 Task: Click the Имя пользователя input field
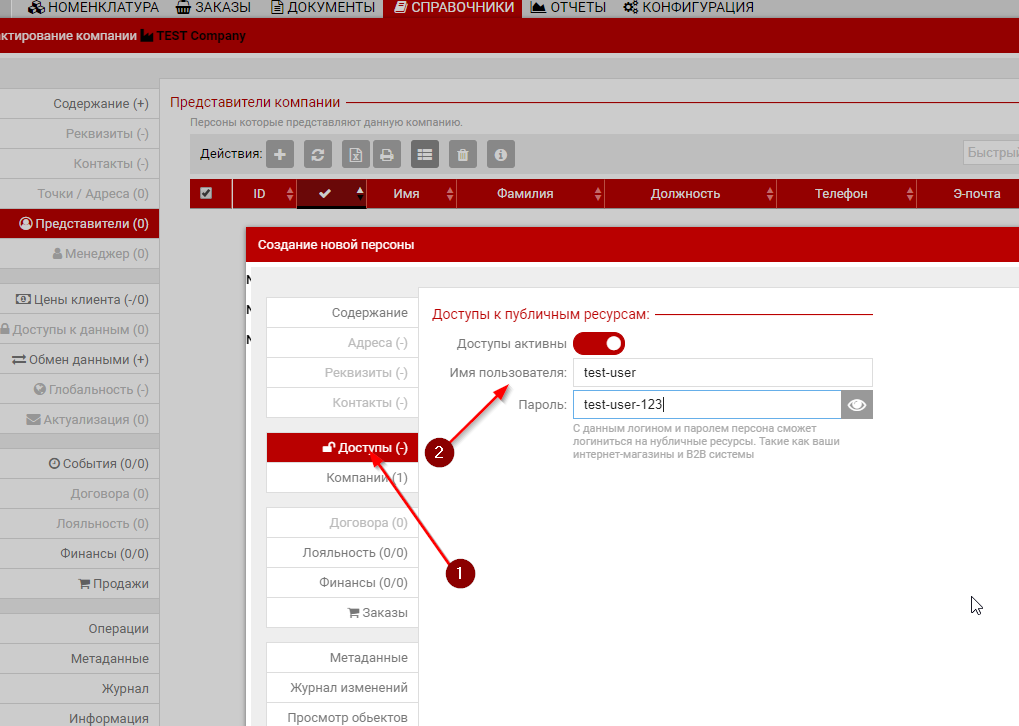[x=722, y=373]
